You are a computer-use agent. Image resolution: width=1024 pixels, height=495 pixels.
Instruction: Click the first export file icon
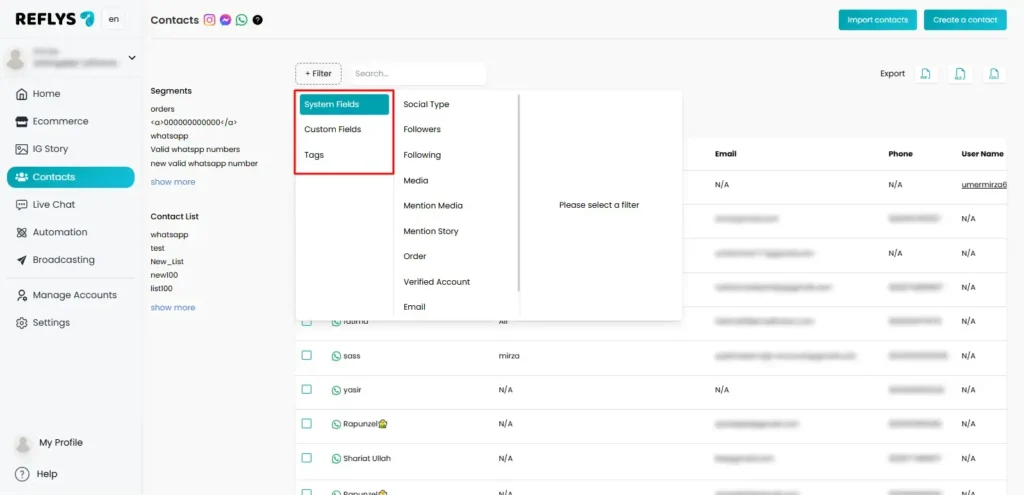(x=925, y=74)
